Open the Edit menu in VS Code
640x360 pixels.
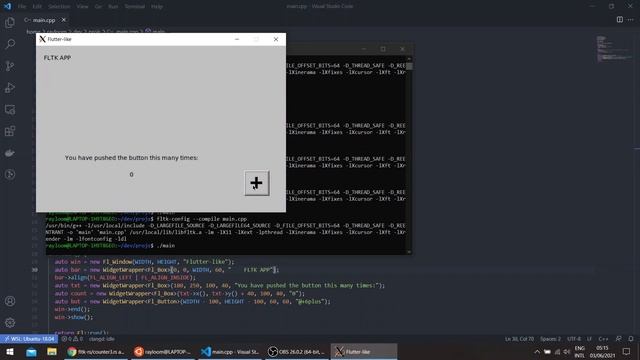(37, 7)
